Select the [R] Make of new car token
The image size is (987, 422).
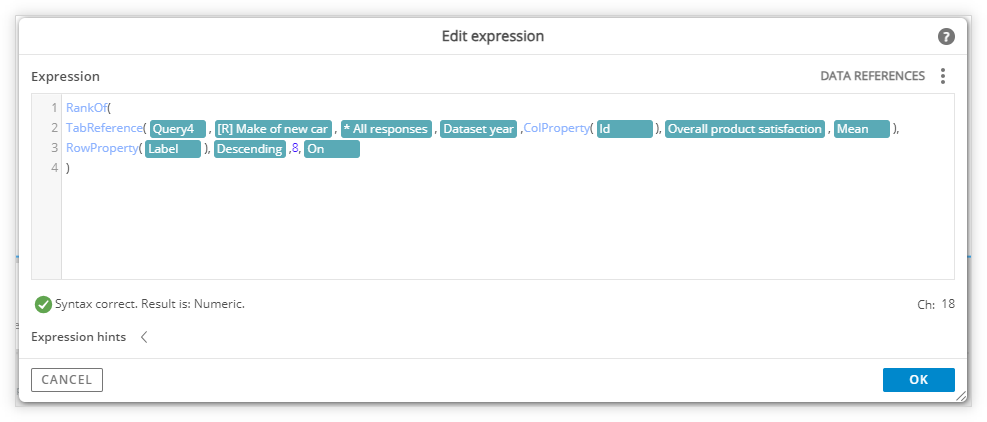273,129
